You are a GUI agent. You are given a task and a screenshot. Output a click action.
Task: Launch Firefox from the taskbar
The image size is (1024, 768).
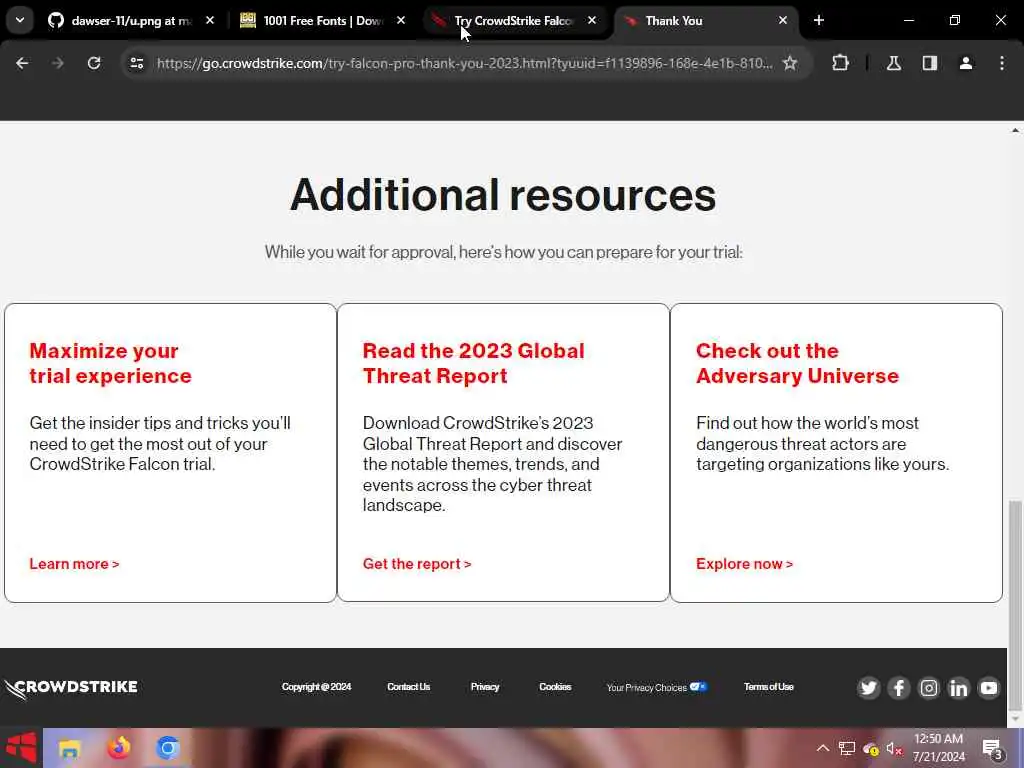point(118,748)
